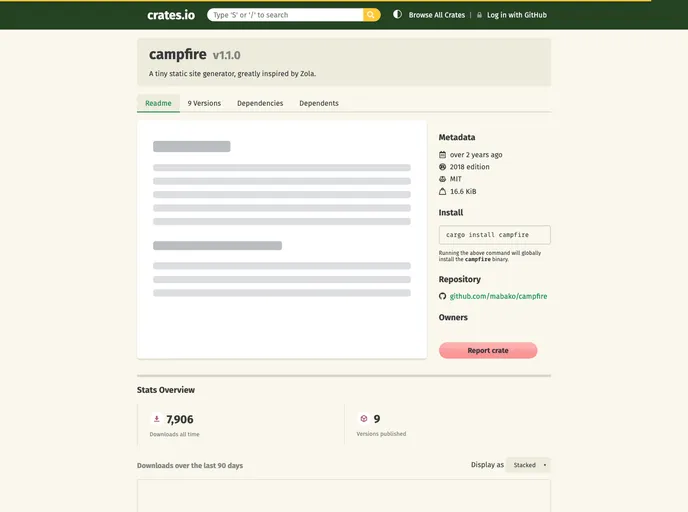The height and width of the screenshot is (512, 688).
Task: Click the 2018 edition text
Action: (469, 167)
